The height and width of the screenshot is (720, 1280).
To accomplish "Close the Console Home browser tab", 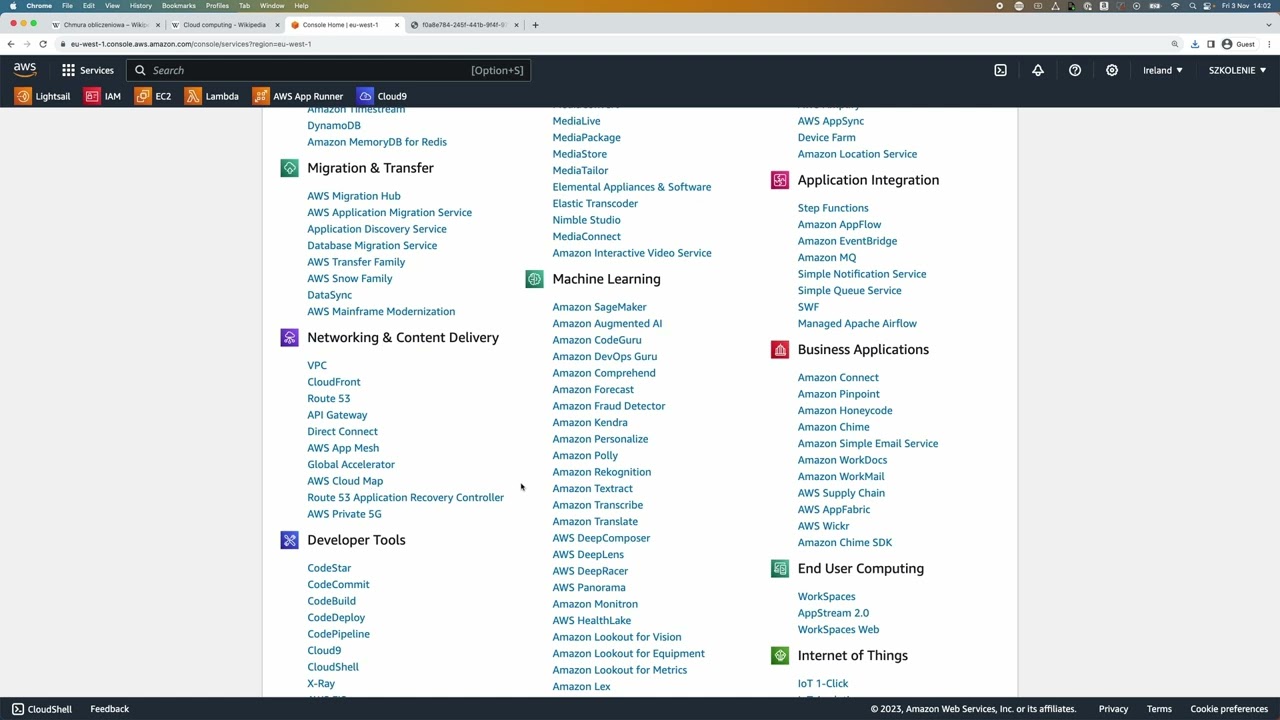I will point(397,25).
